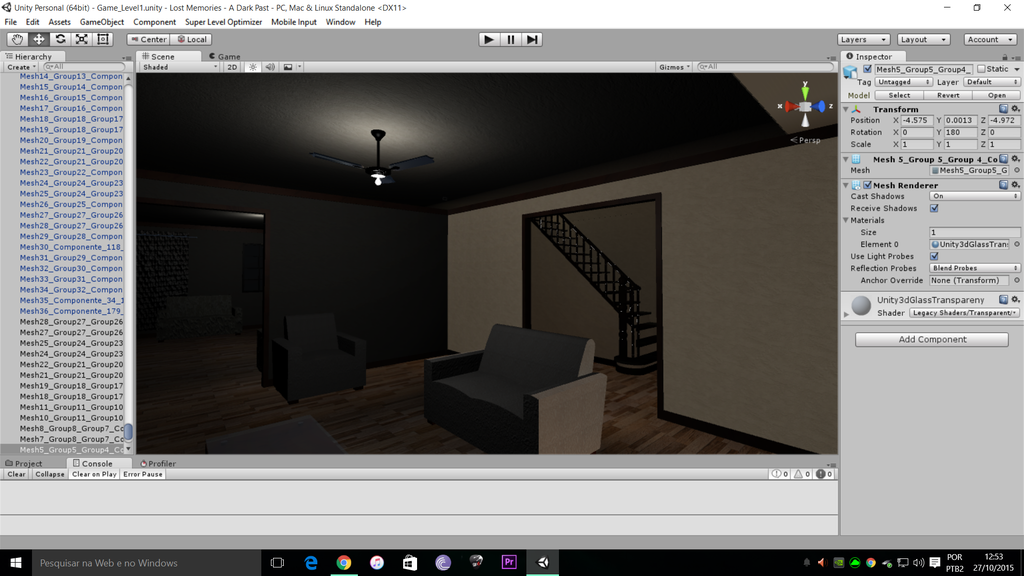1024x576 pixels.
Task: Click Hierarchy vertical scrollbar
Action: [129, 432]
